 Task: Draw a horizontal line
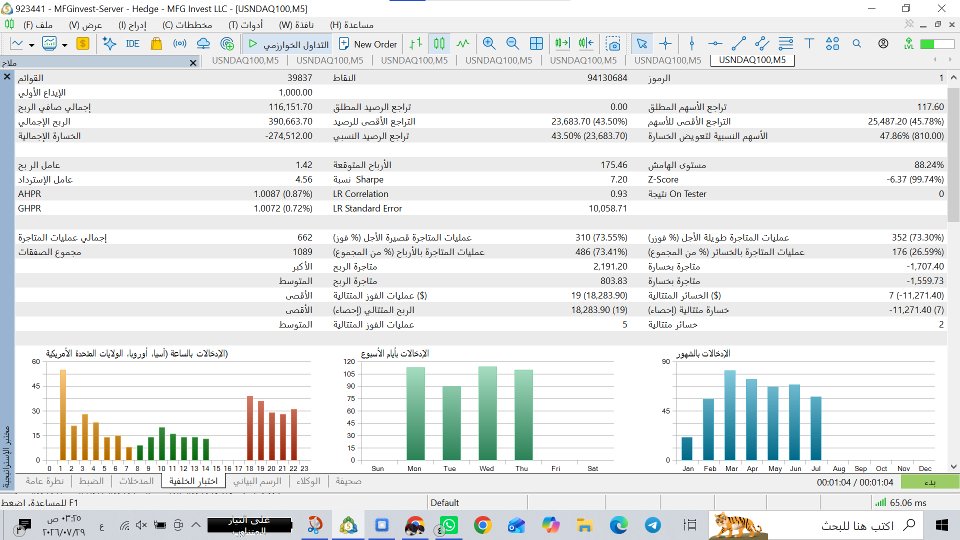pos(715,43)
